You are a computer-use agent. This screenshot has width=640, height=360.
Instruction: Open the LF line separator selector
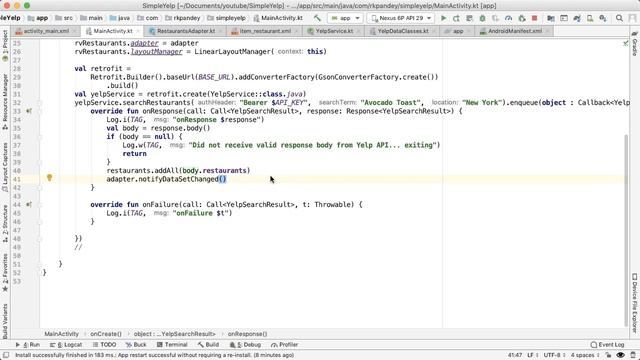(533, 355)
